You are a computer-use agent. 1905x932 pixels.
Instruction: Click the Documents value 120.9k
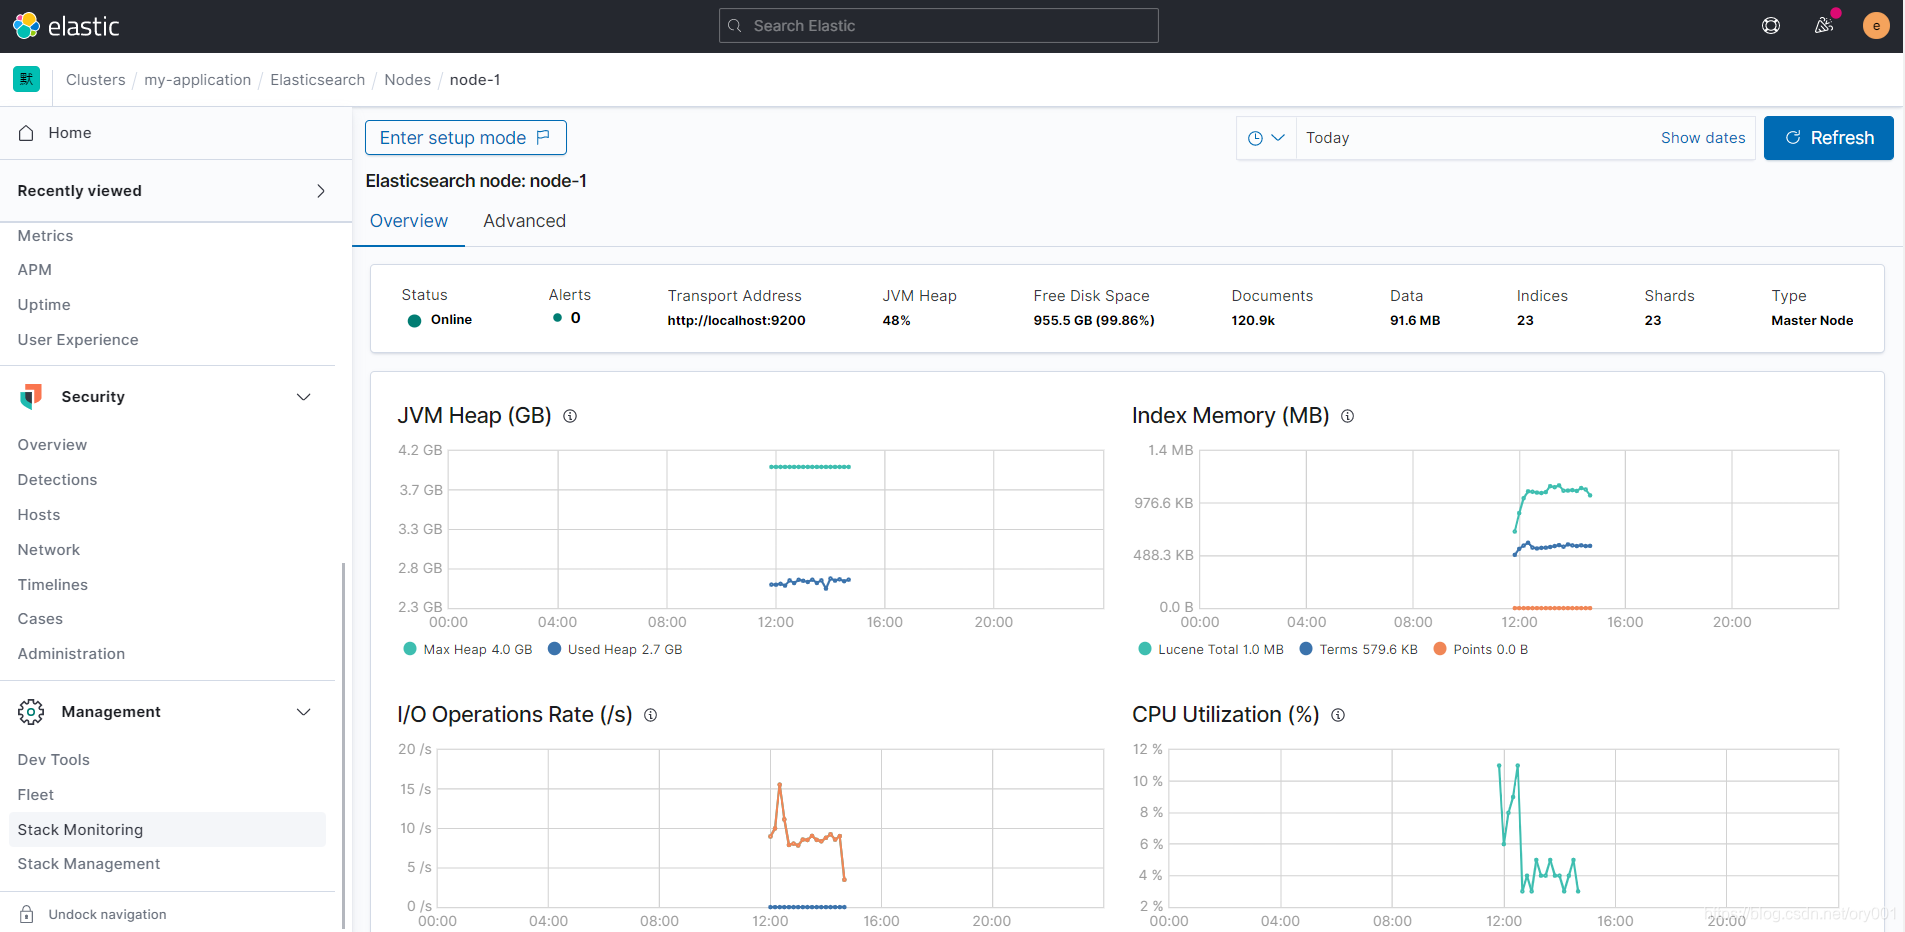coord(1253,321)
